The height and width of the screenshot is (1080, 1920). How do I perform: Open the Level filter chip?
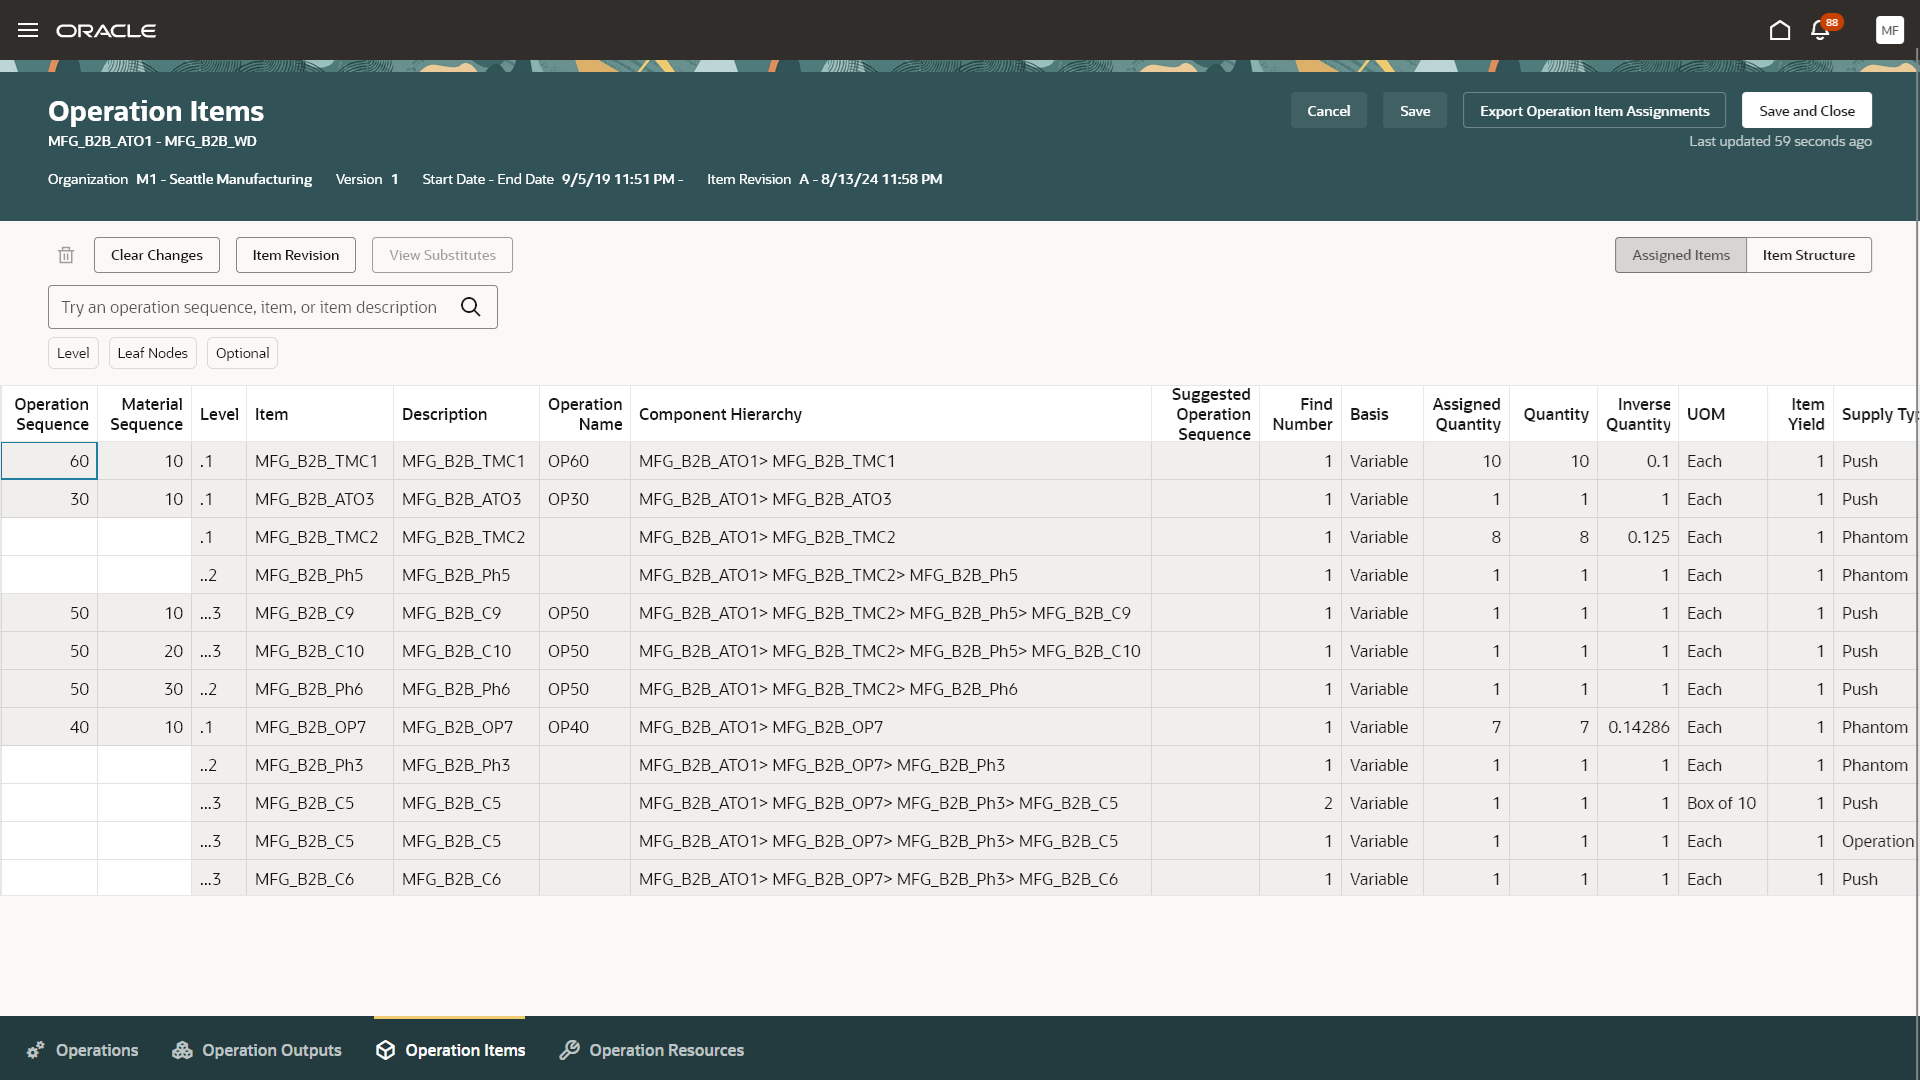tap(73, 353)
